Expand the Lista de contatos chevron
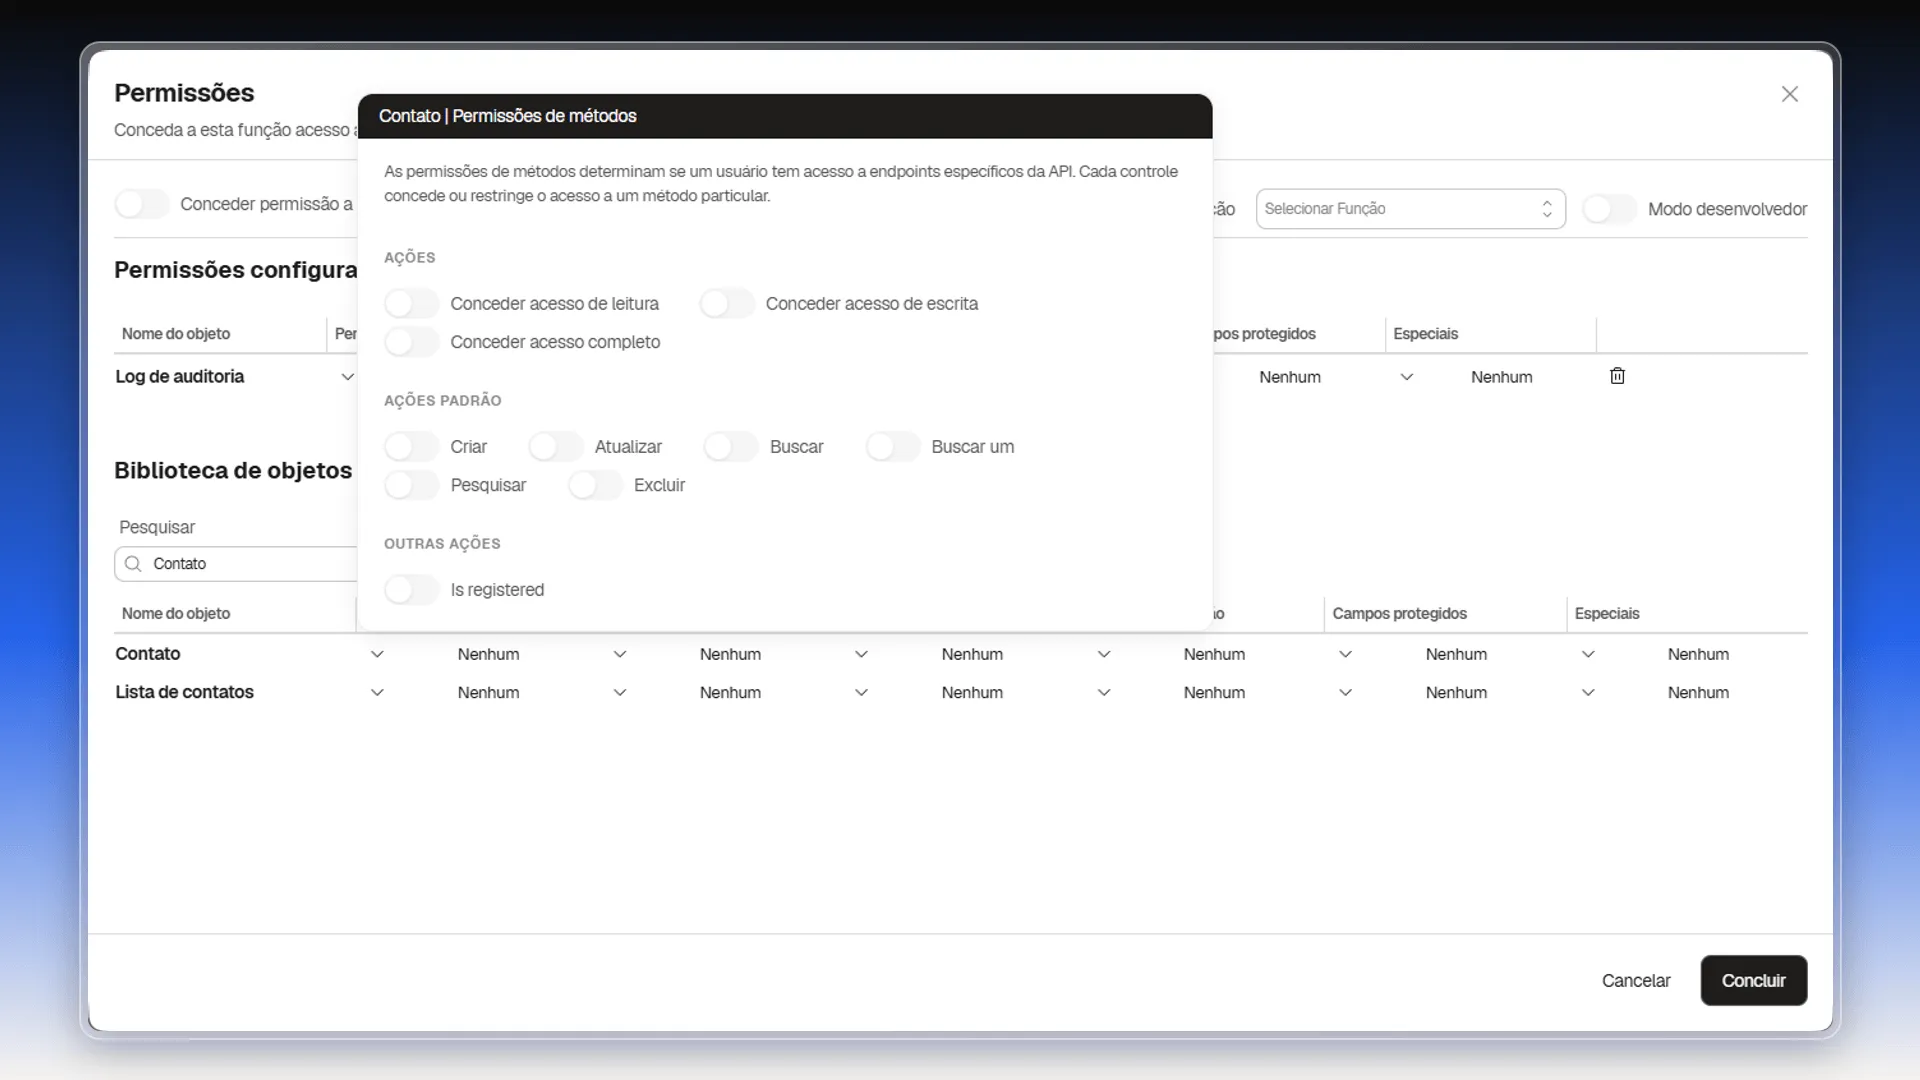Viewport: 1920px width, 1080px height. click(x=377, y=692)
